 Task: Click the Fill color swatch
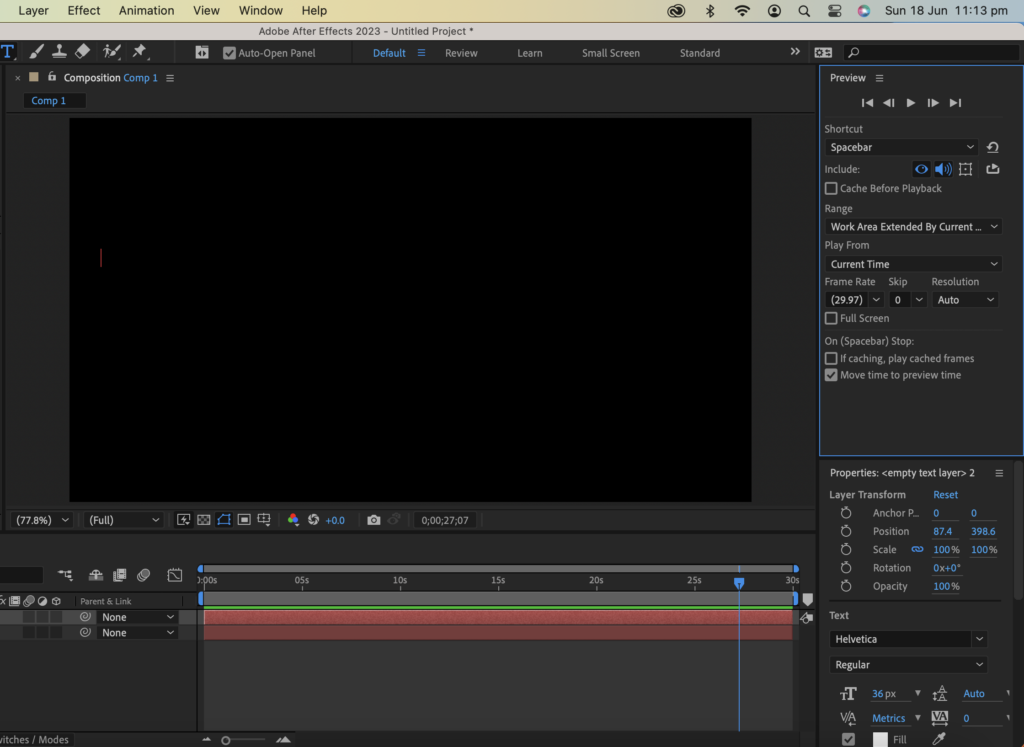coord(880,739)
